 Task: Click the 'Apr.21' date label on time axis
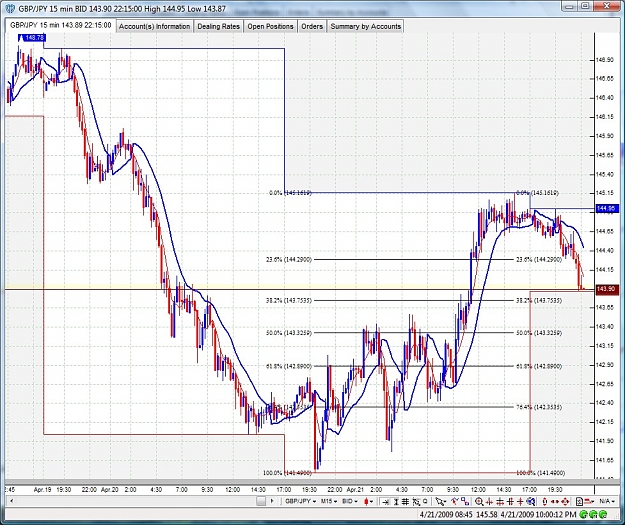point(355,490)
